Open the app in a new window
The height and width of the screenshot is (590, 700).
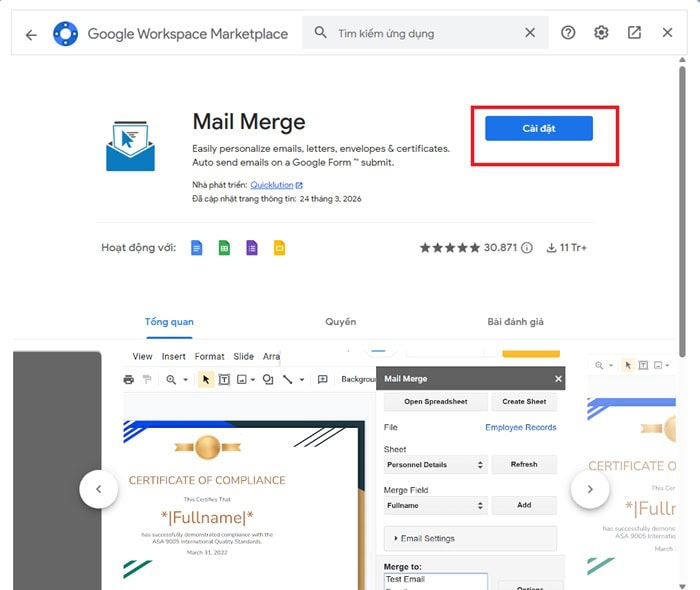point(634,33)
